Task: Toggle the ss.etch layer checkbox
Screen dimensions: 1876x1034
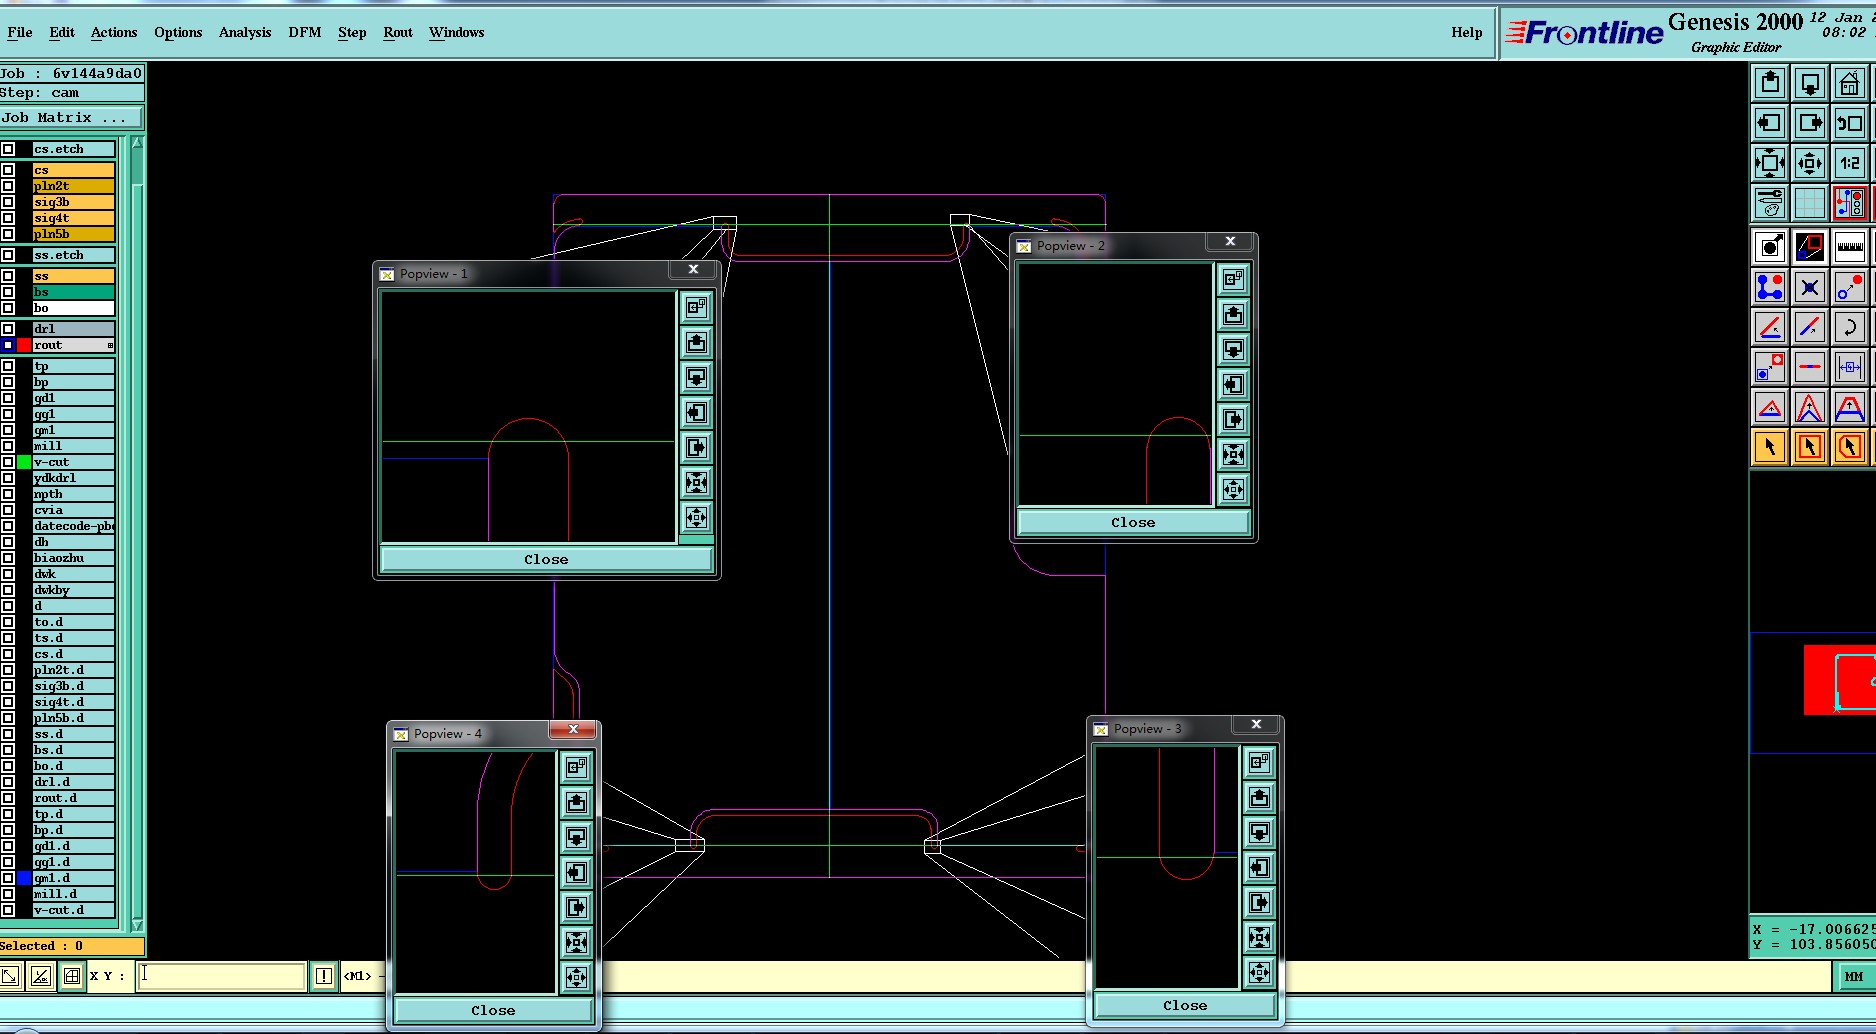Action: [8, 255]
